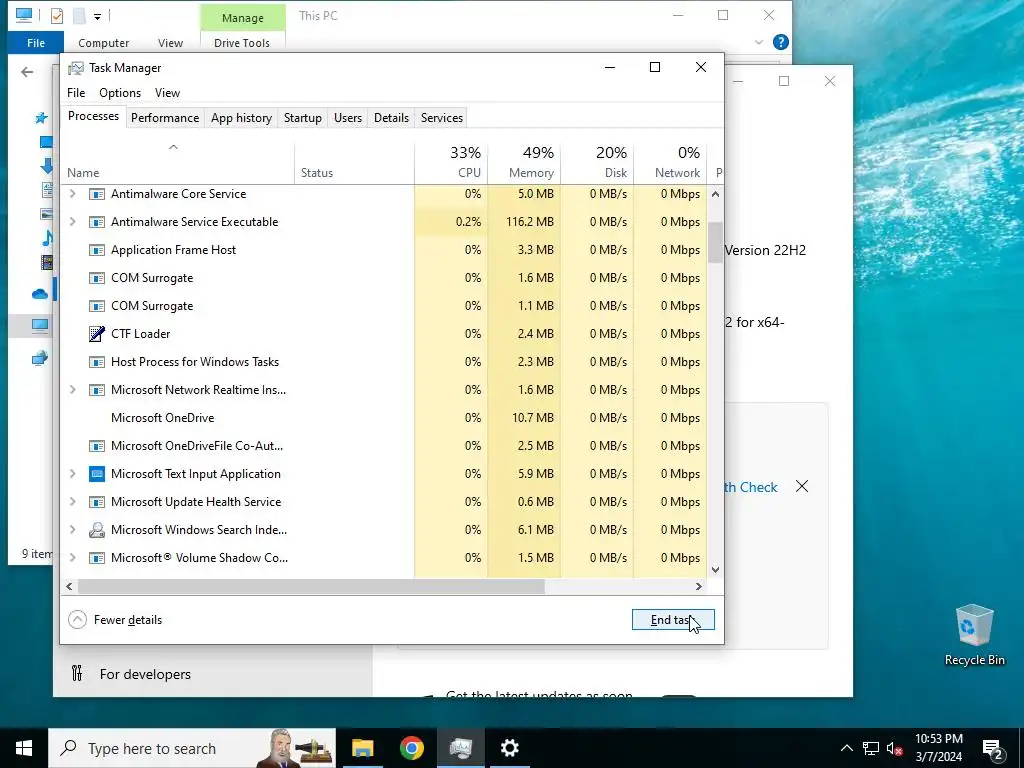Open the File menu in Task Manager

(x=76, y=93)
